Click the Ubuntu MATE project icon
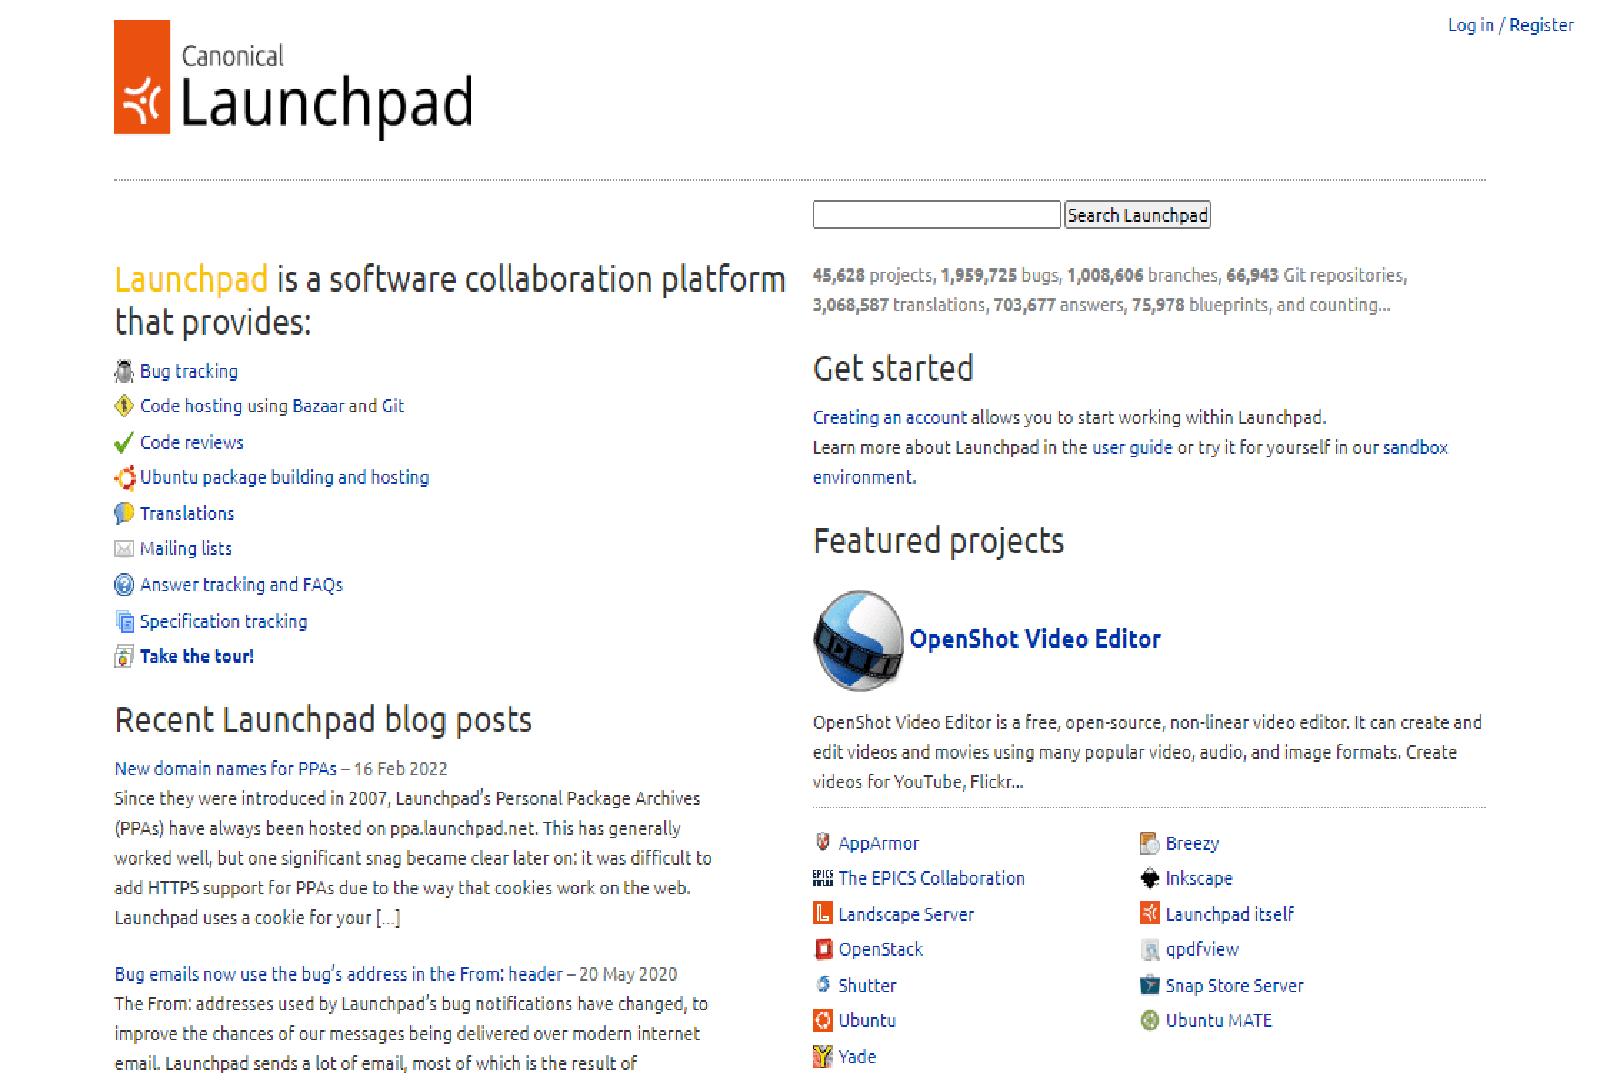Screen dimensions: 1600x1080 1148,1020
